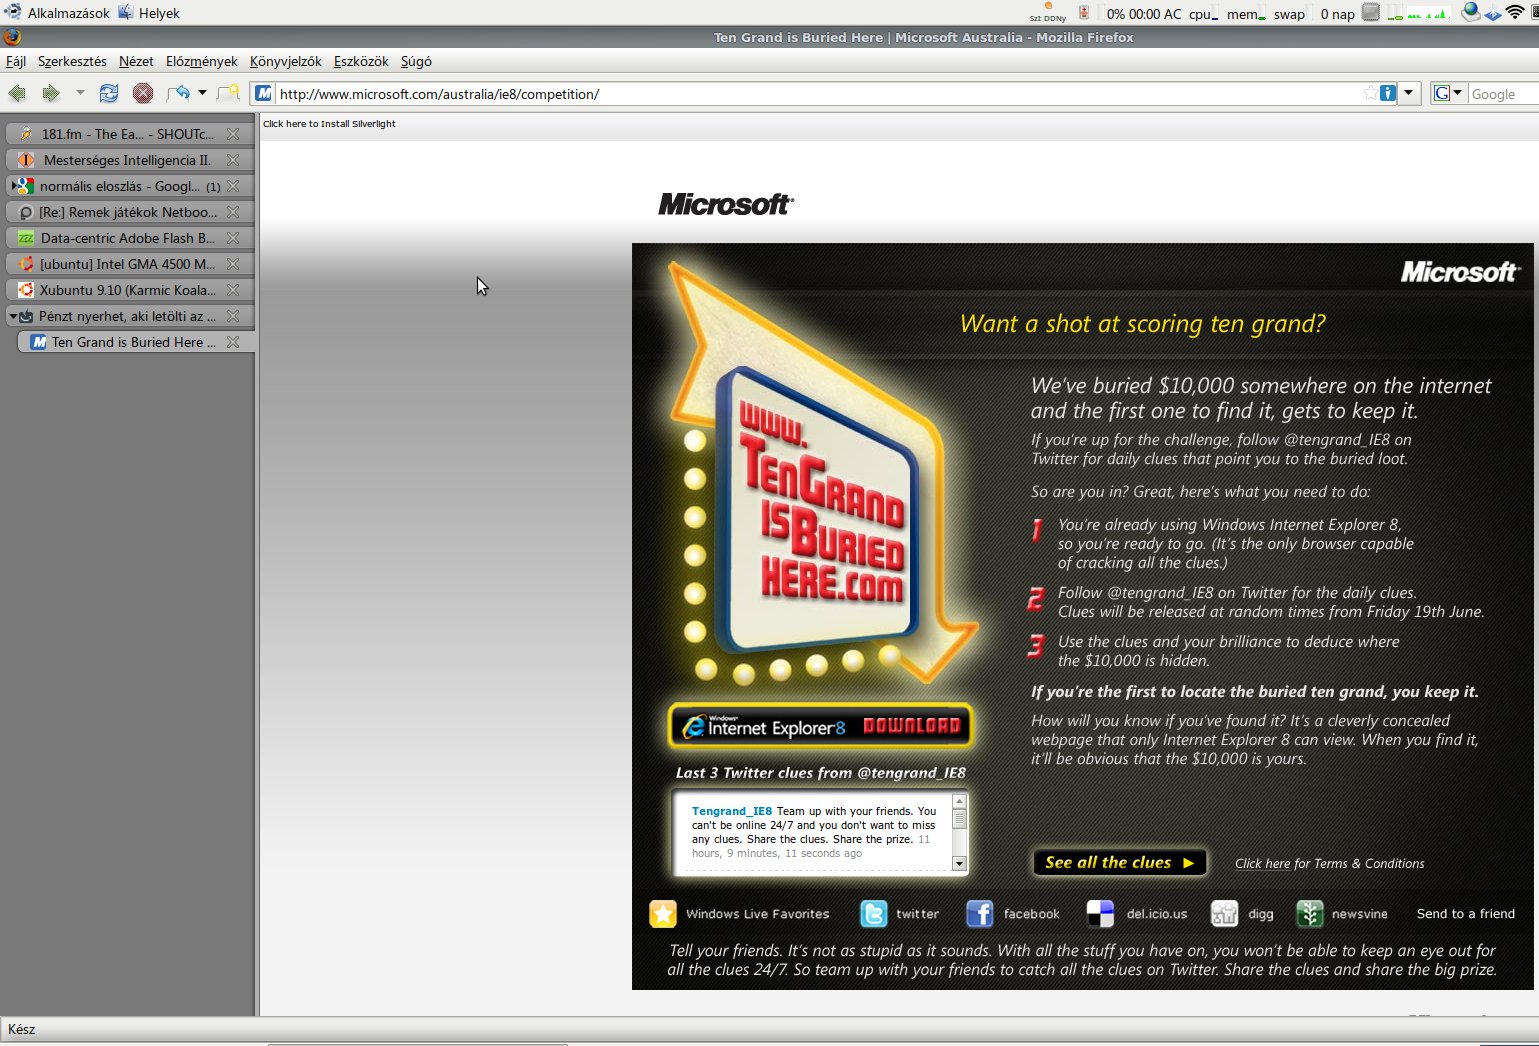
Task: Switch to Pénzt nyerhet tab
Action: click(129, 315)
